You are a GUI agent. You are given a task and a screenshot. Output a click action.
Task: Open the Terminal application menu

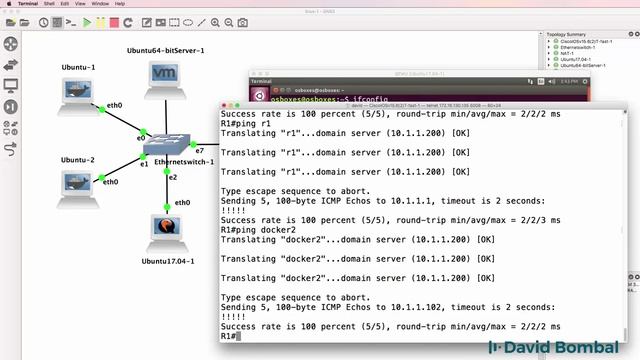coord(28,4)
